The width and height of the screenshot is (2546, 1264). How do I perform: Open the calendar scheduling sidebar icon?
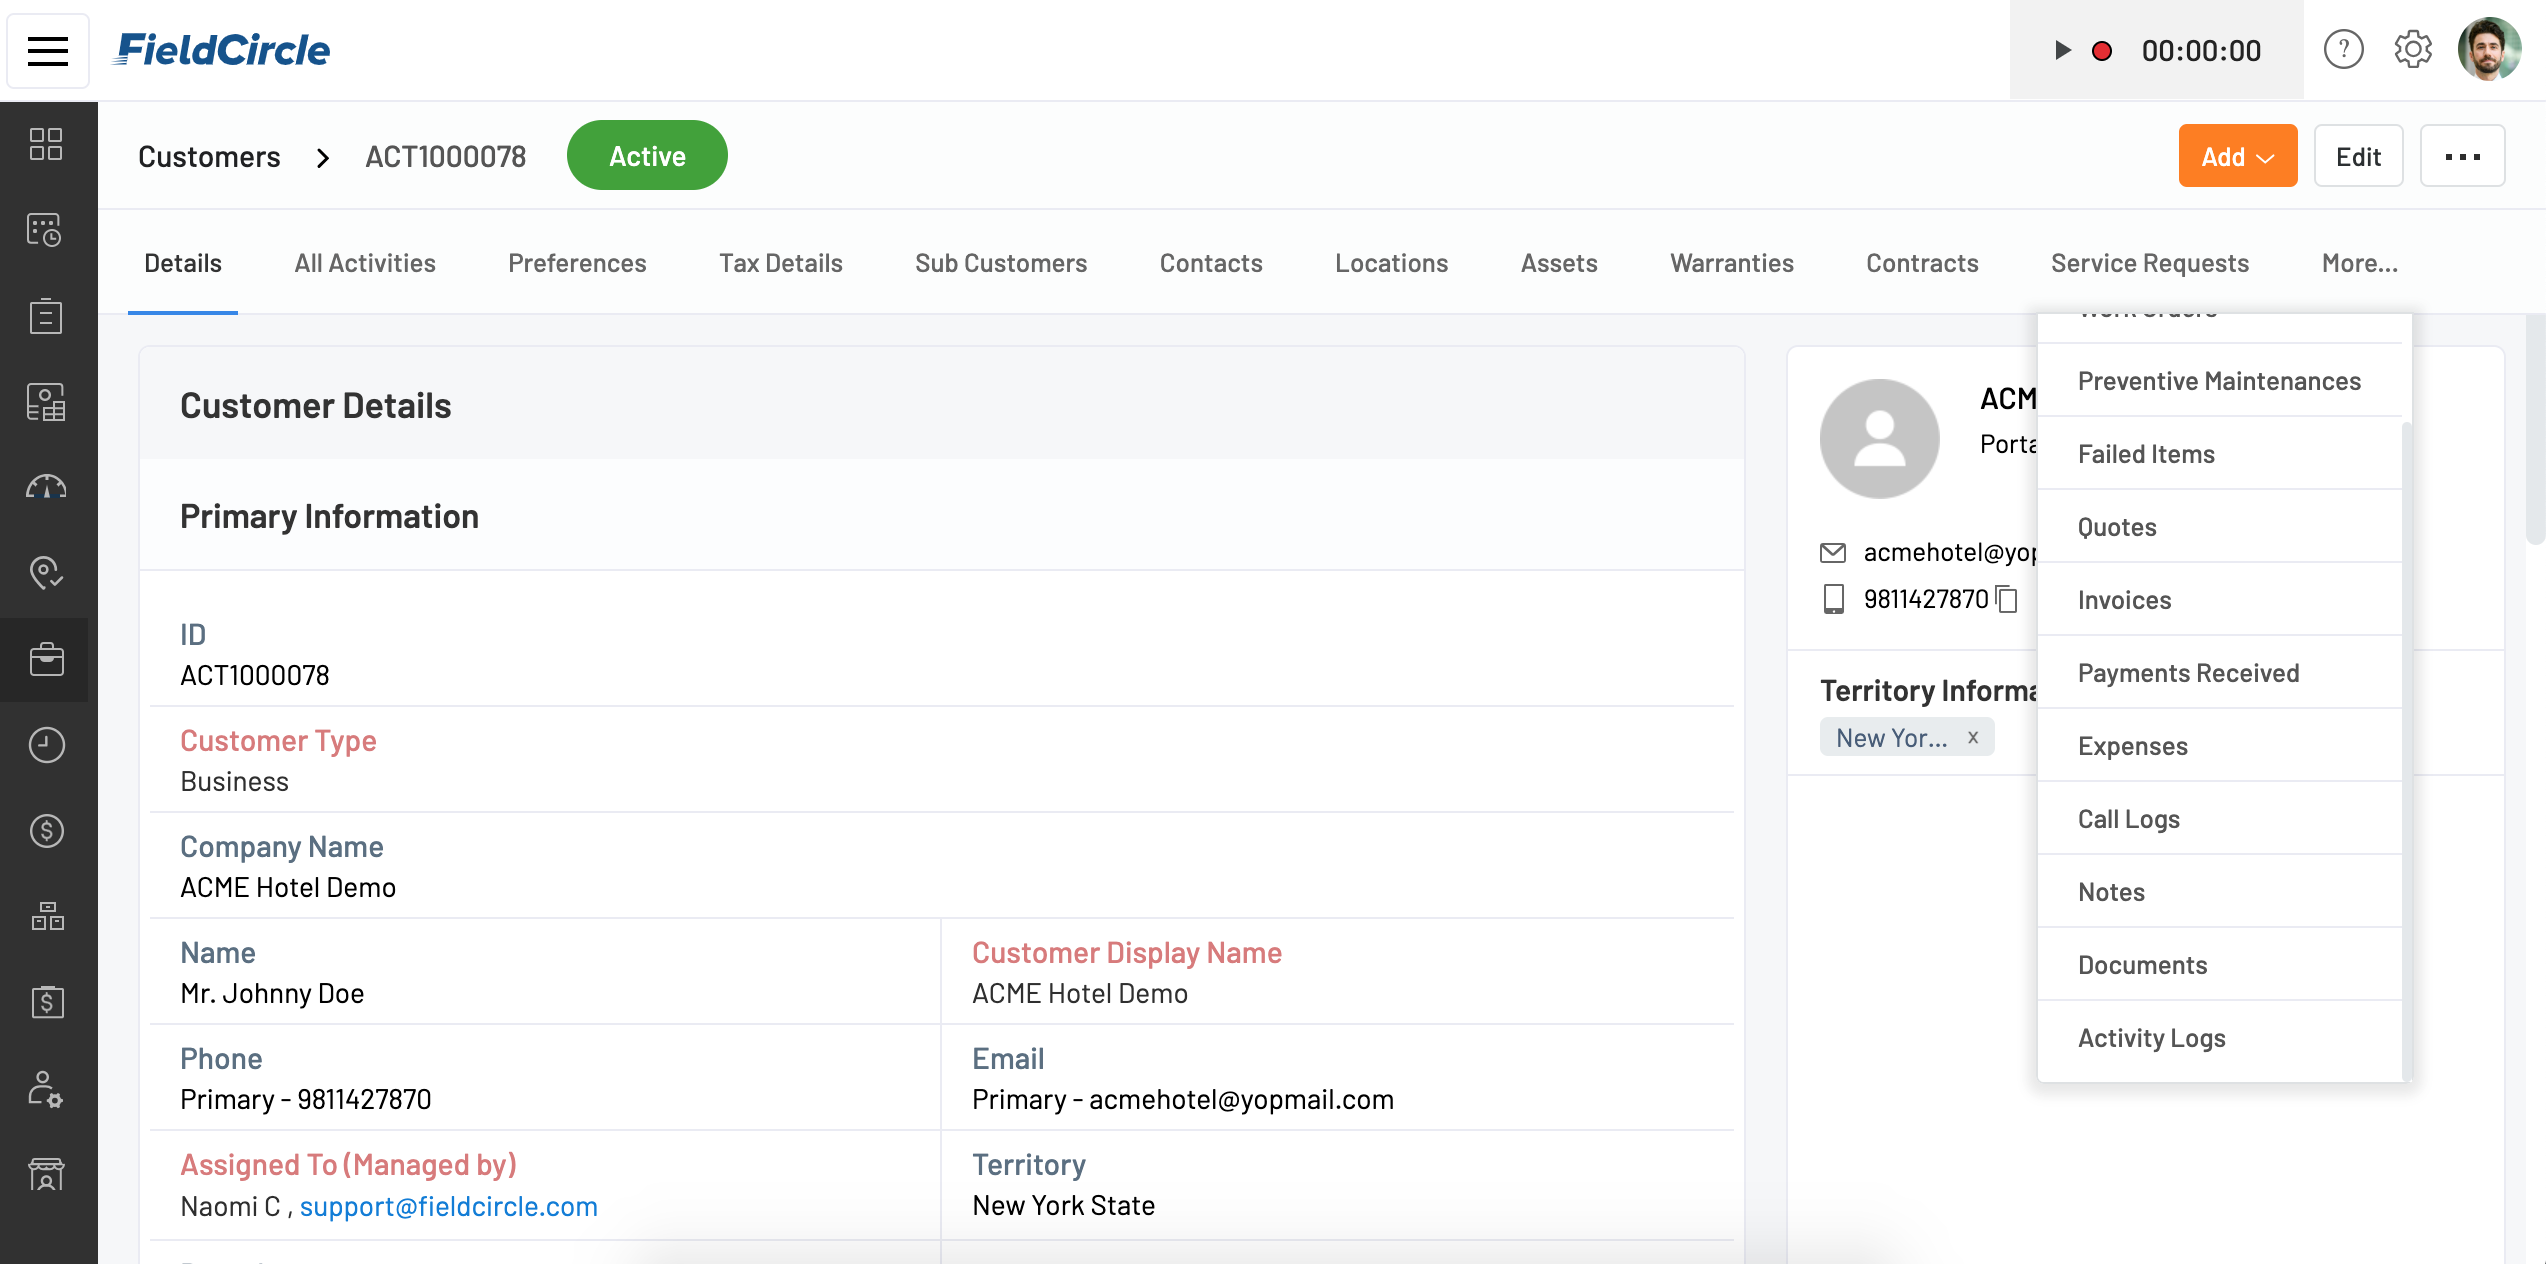click(46, 230)
